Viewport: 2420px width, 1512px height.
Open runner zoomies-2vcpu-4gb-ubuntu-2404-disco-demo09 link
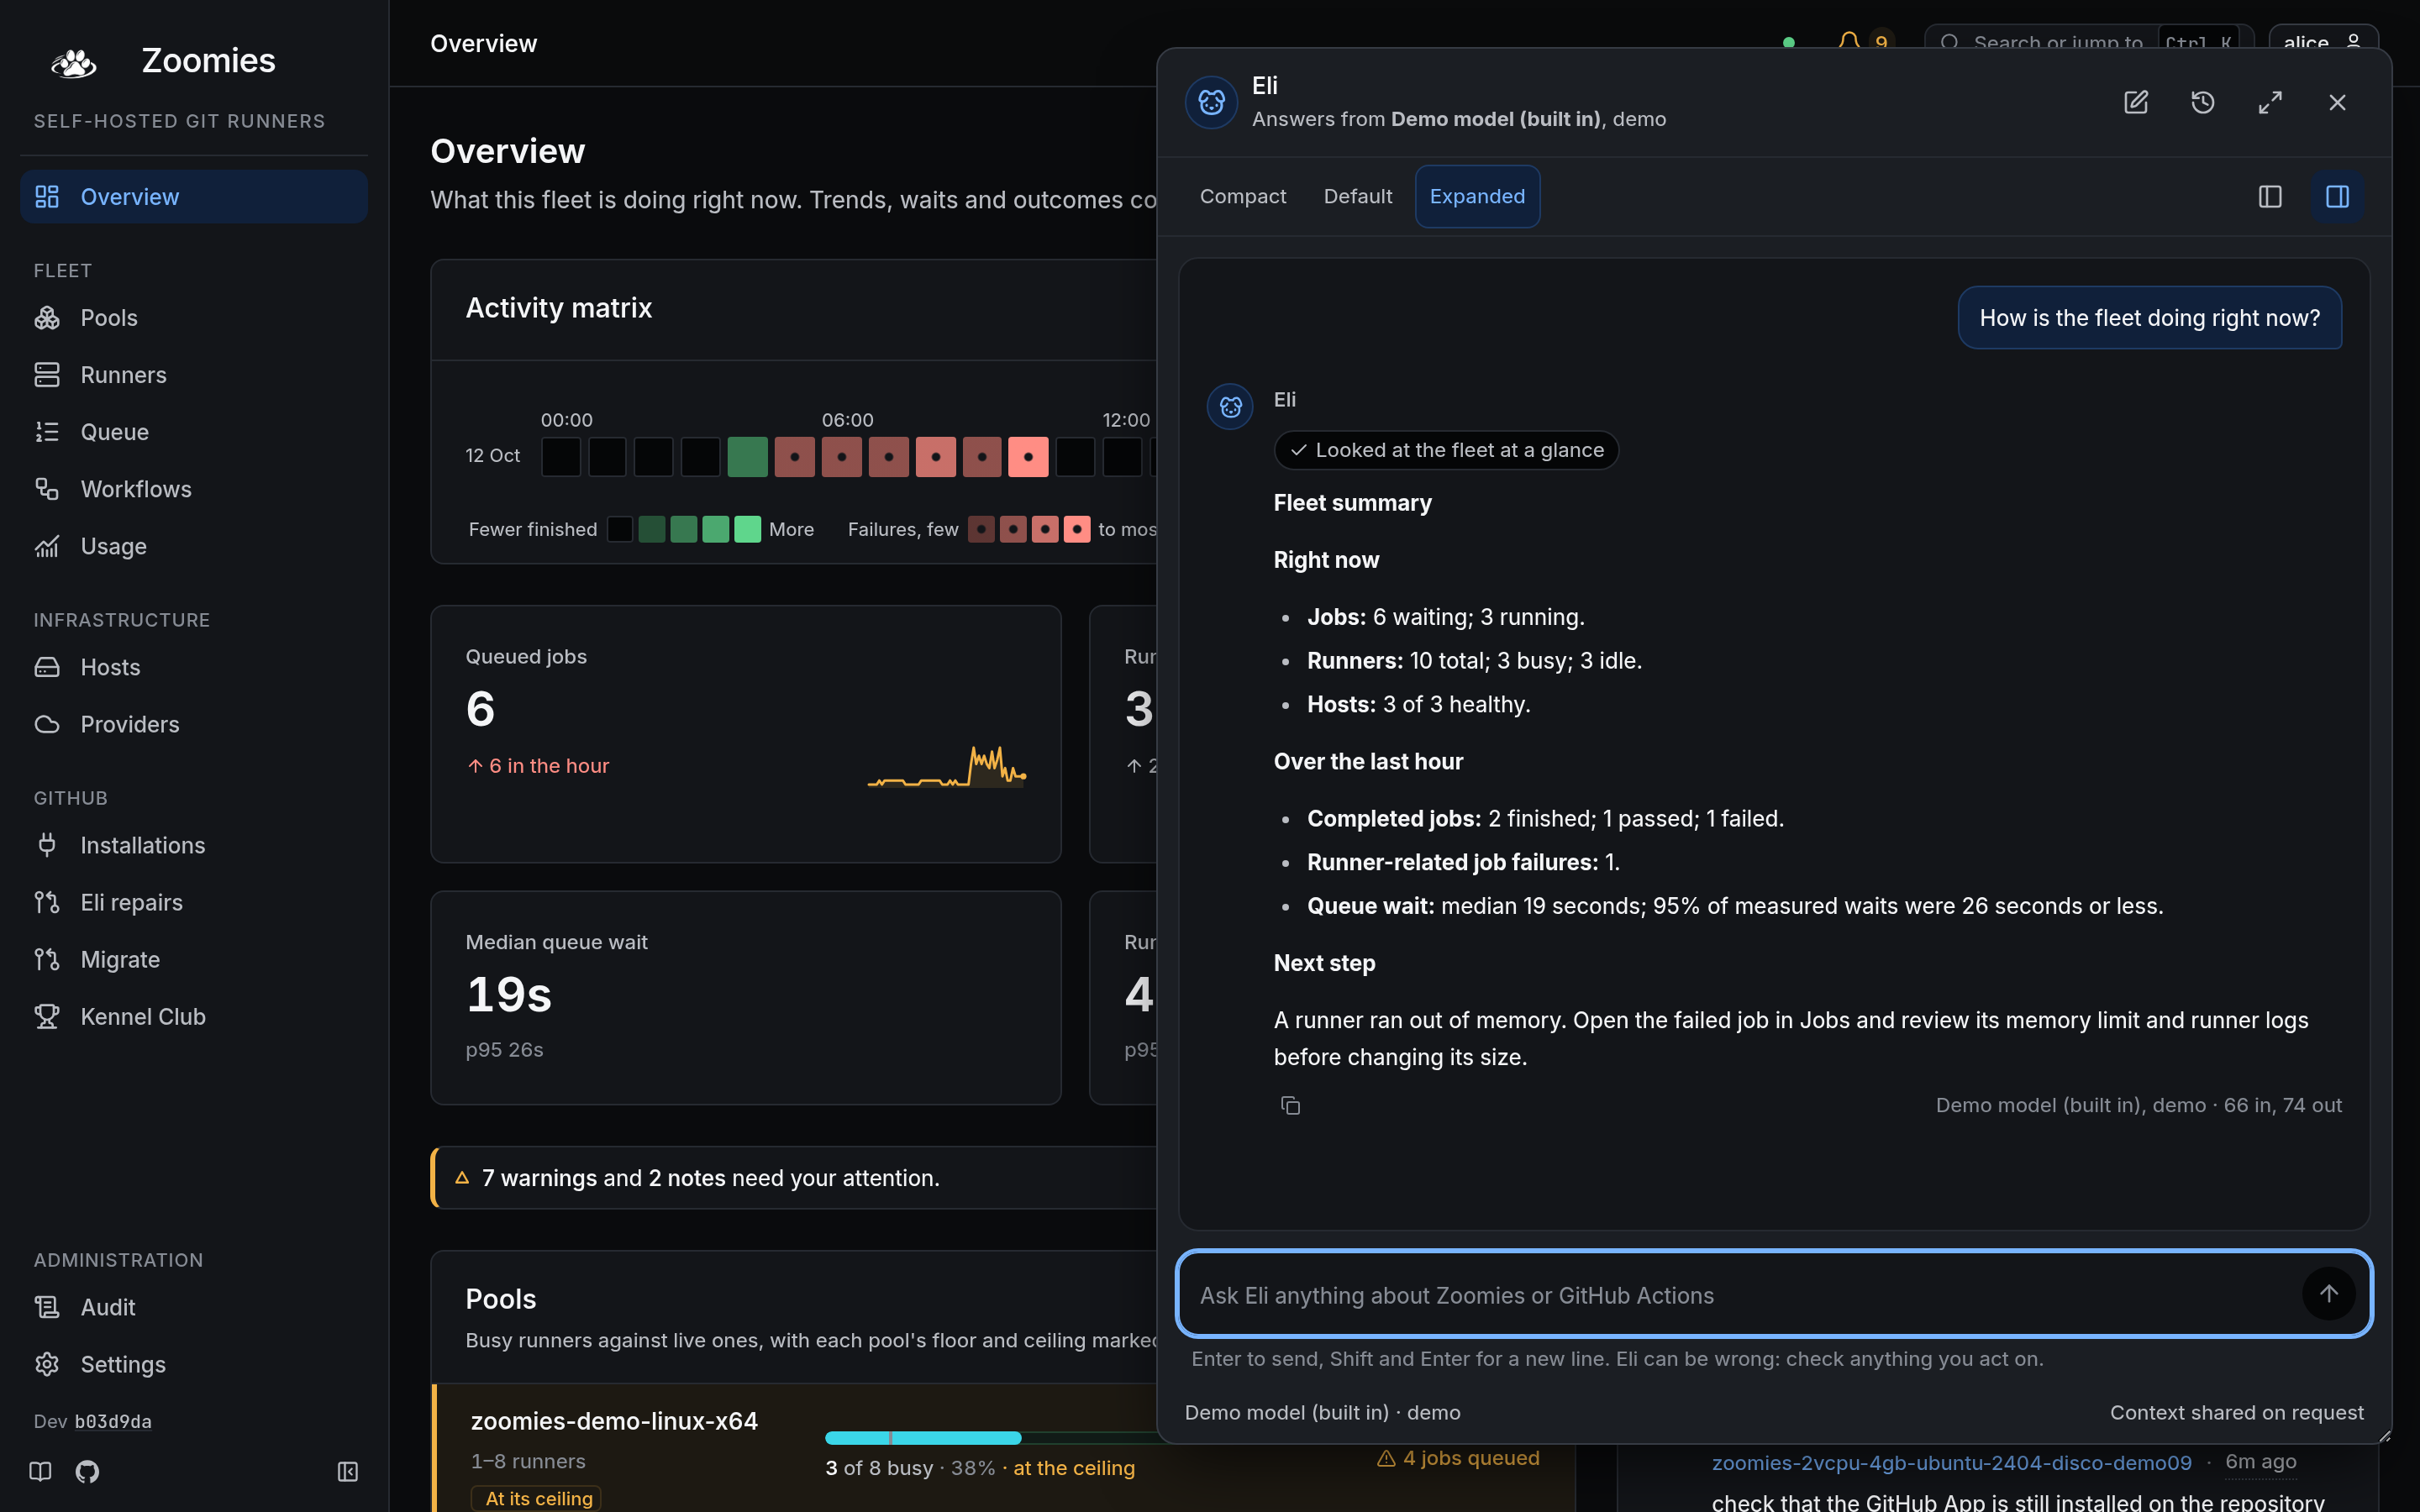coord(1951,1462)
